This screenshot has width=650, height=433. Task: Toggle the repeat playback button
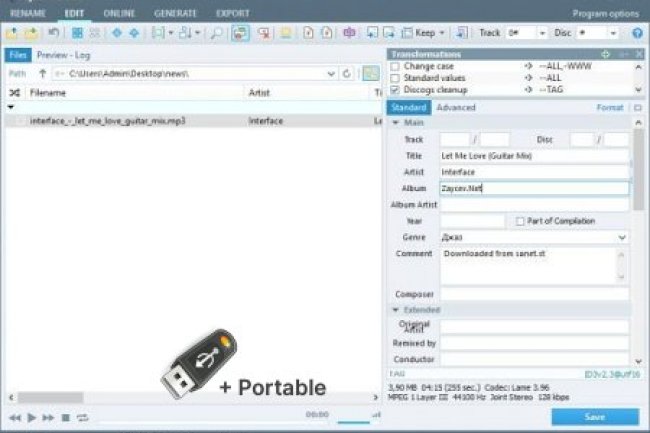tap(82, 418)
